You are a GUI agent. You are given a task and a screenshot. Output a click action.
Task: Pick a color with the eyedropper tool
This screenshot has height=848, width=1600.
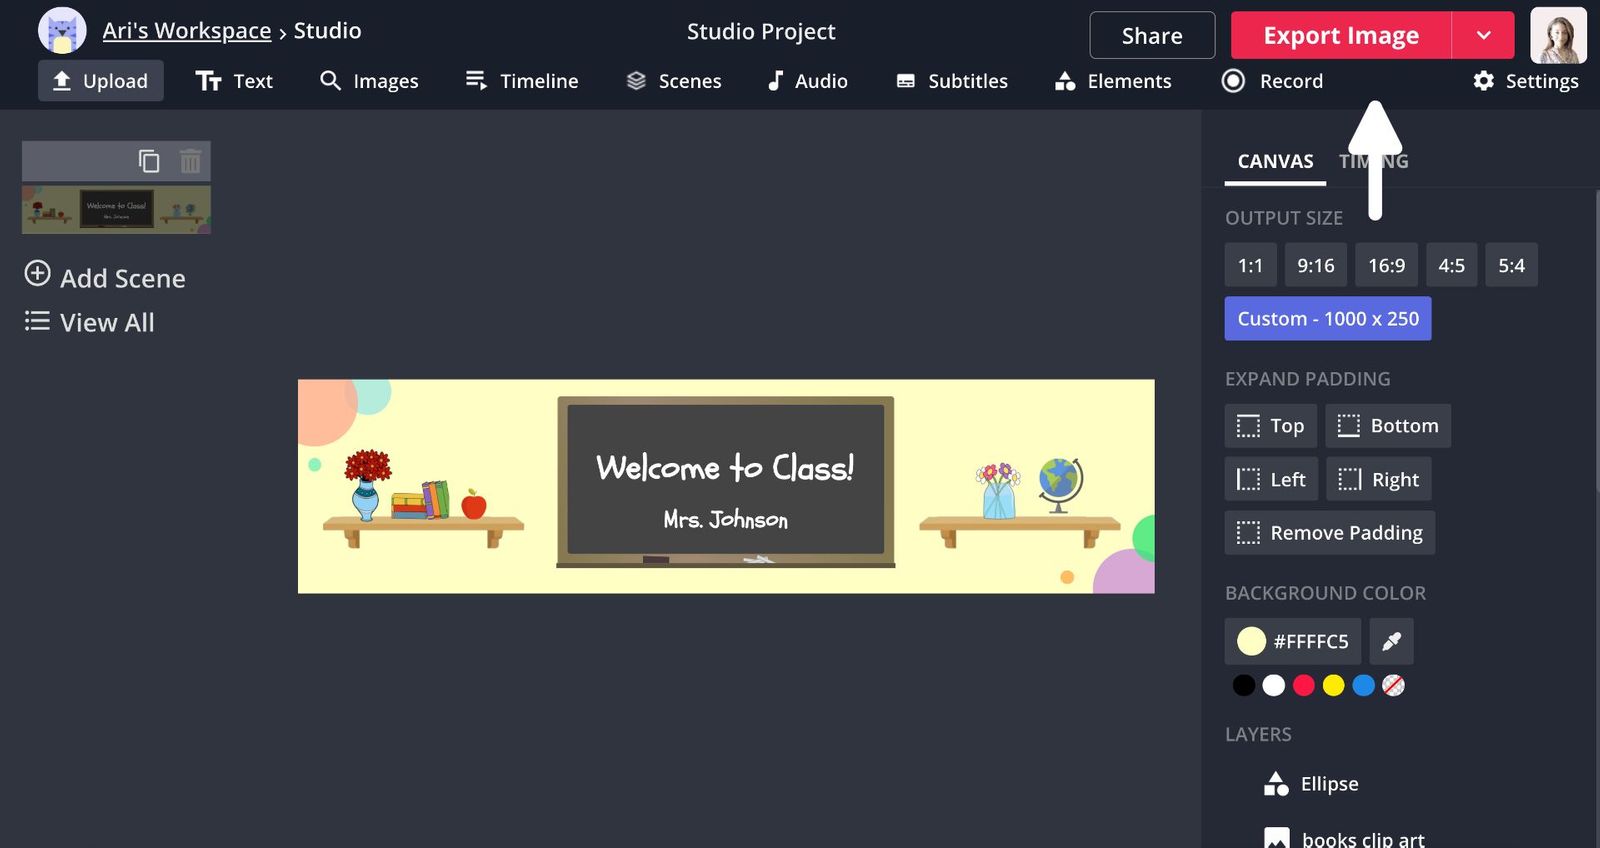tap(1391, 641)
